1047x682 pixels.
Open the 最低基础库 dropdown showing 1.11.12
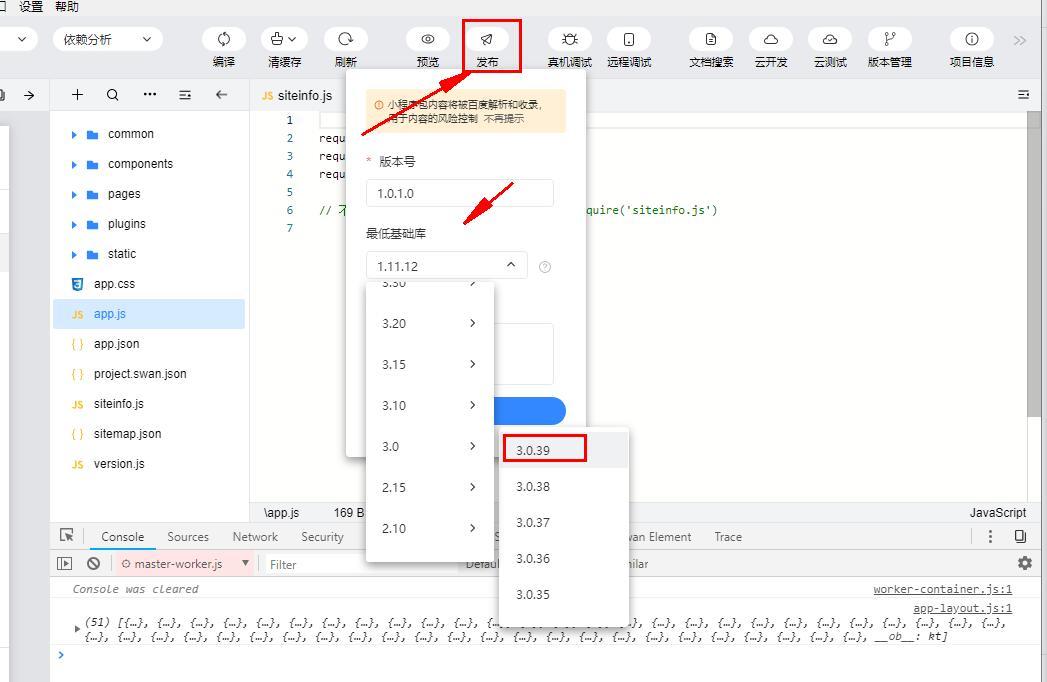coord(446,266)
